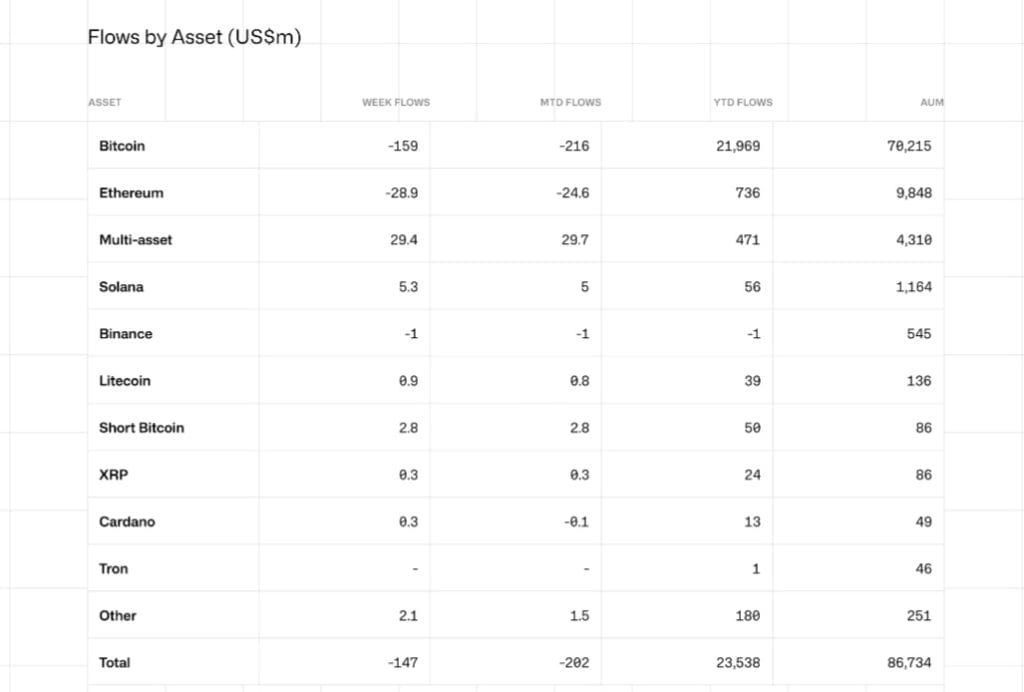Click the Ethereum asset name
Screen dimensions: 1024x692
[131, 193]
